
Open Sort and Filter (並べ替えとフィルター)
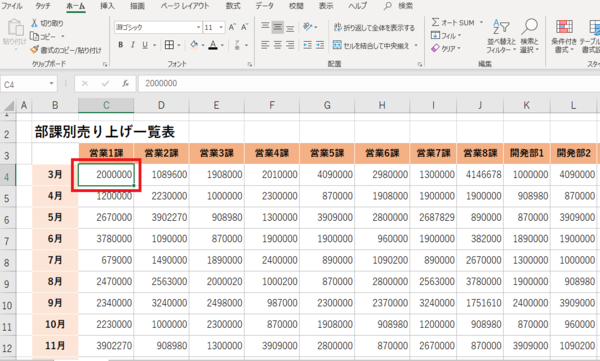coord(501,36)
